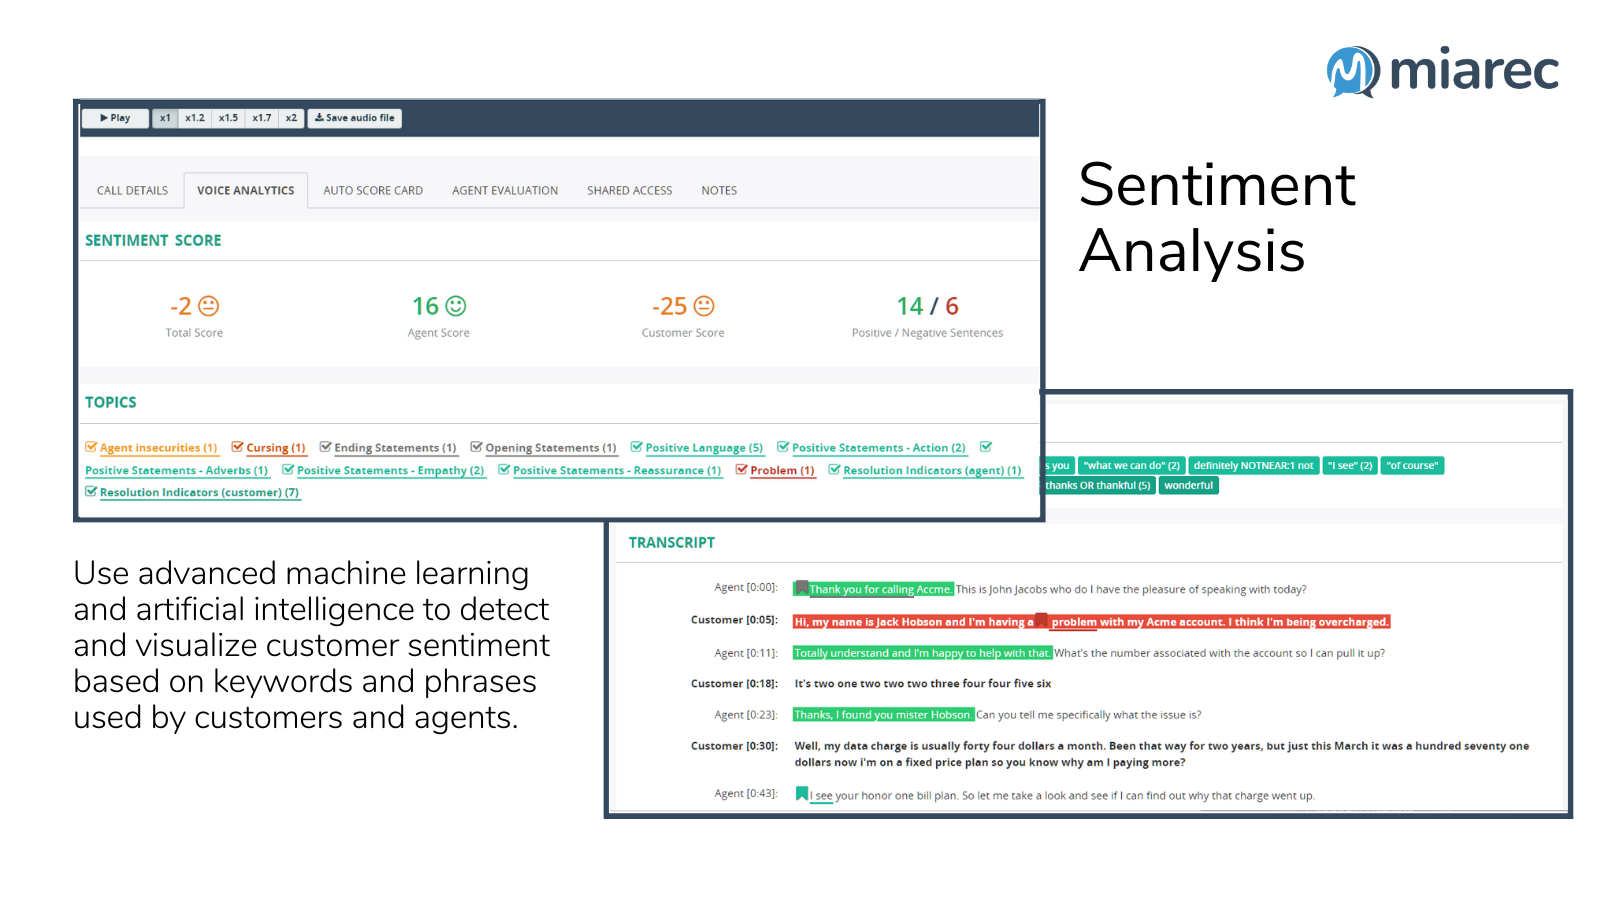Open the Resolution Indicators (customer) topic link

pyautogui.click(x=200, y=492)
